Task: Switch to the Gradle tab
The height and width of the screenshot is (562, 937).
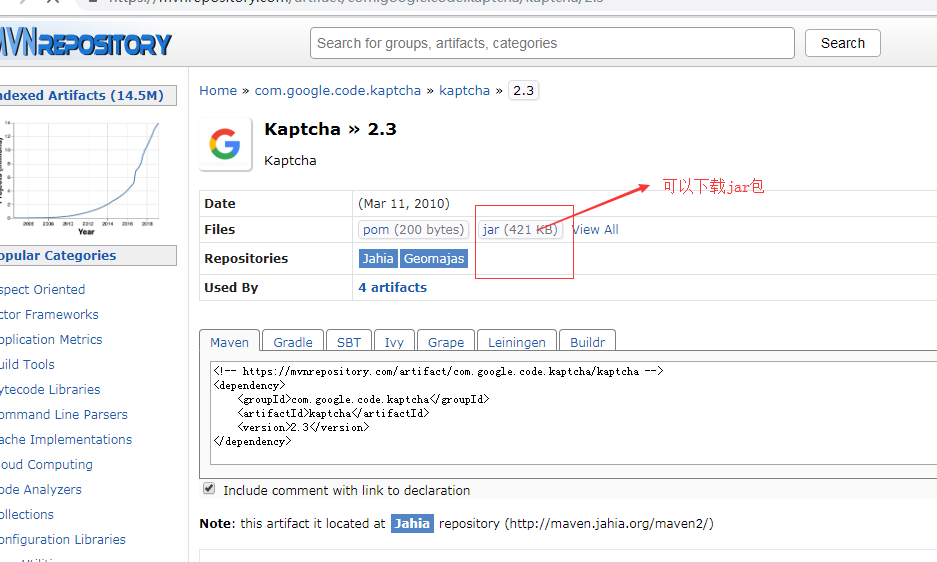Action: click(293, 342)
